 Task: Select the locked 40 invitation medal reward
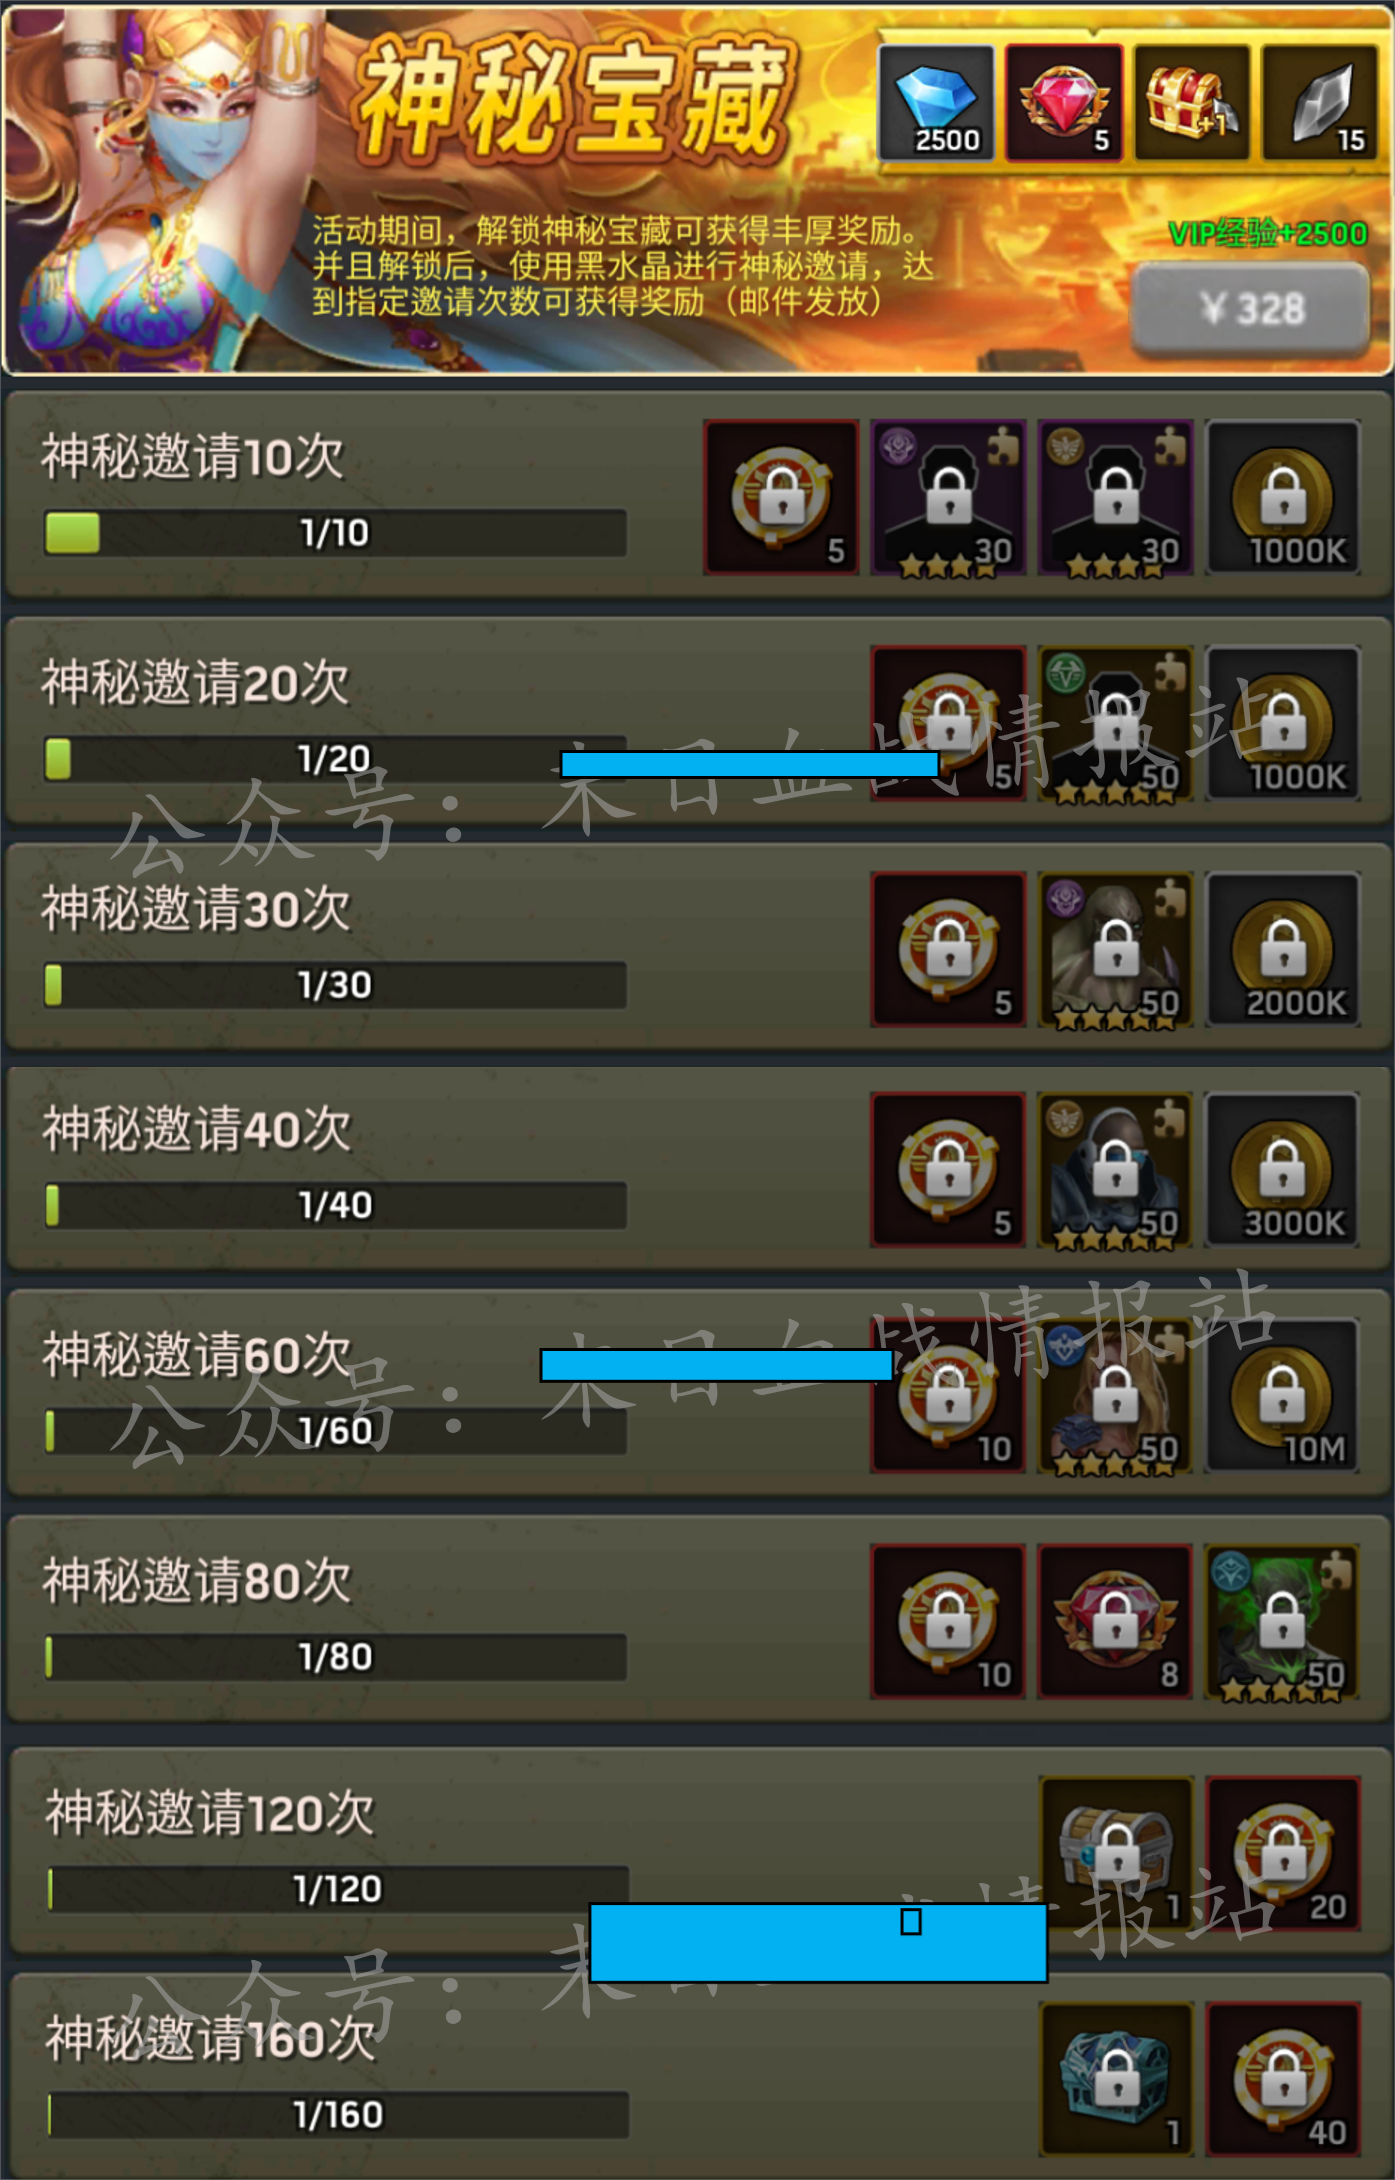(x=1283, y=2079)
